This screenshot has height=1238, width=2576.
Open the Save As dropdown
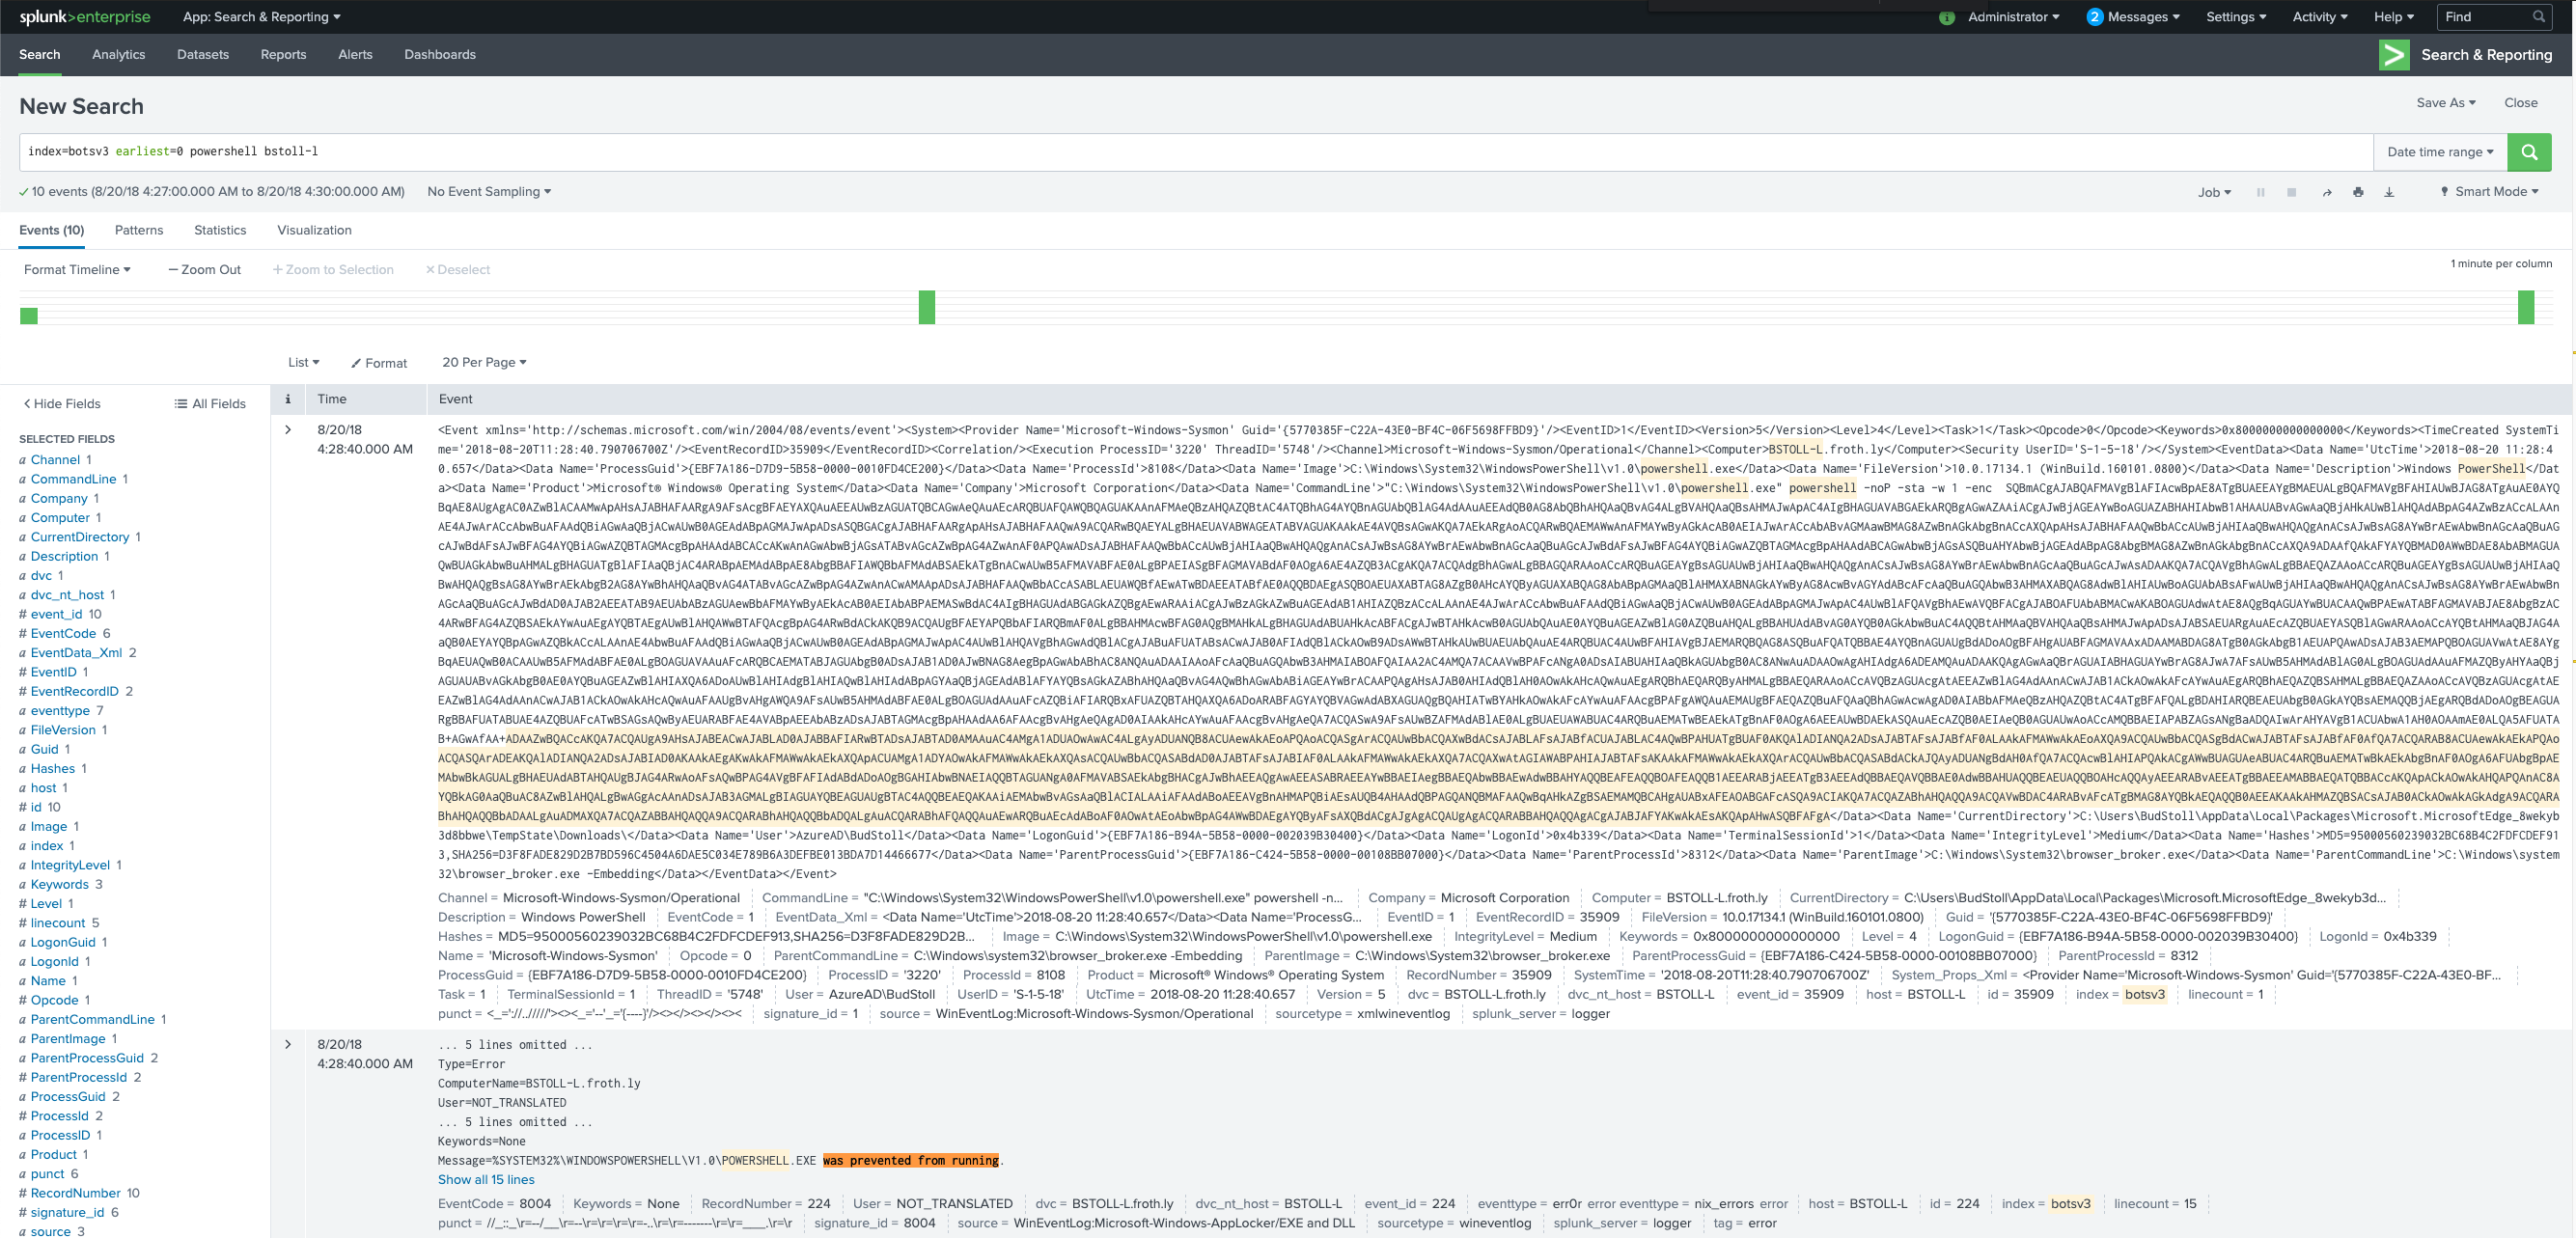click(2445, 103)
